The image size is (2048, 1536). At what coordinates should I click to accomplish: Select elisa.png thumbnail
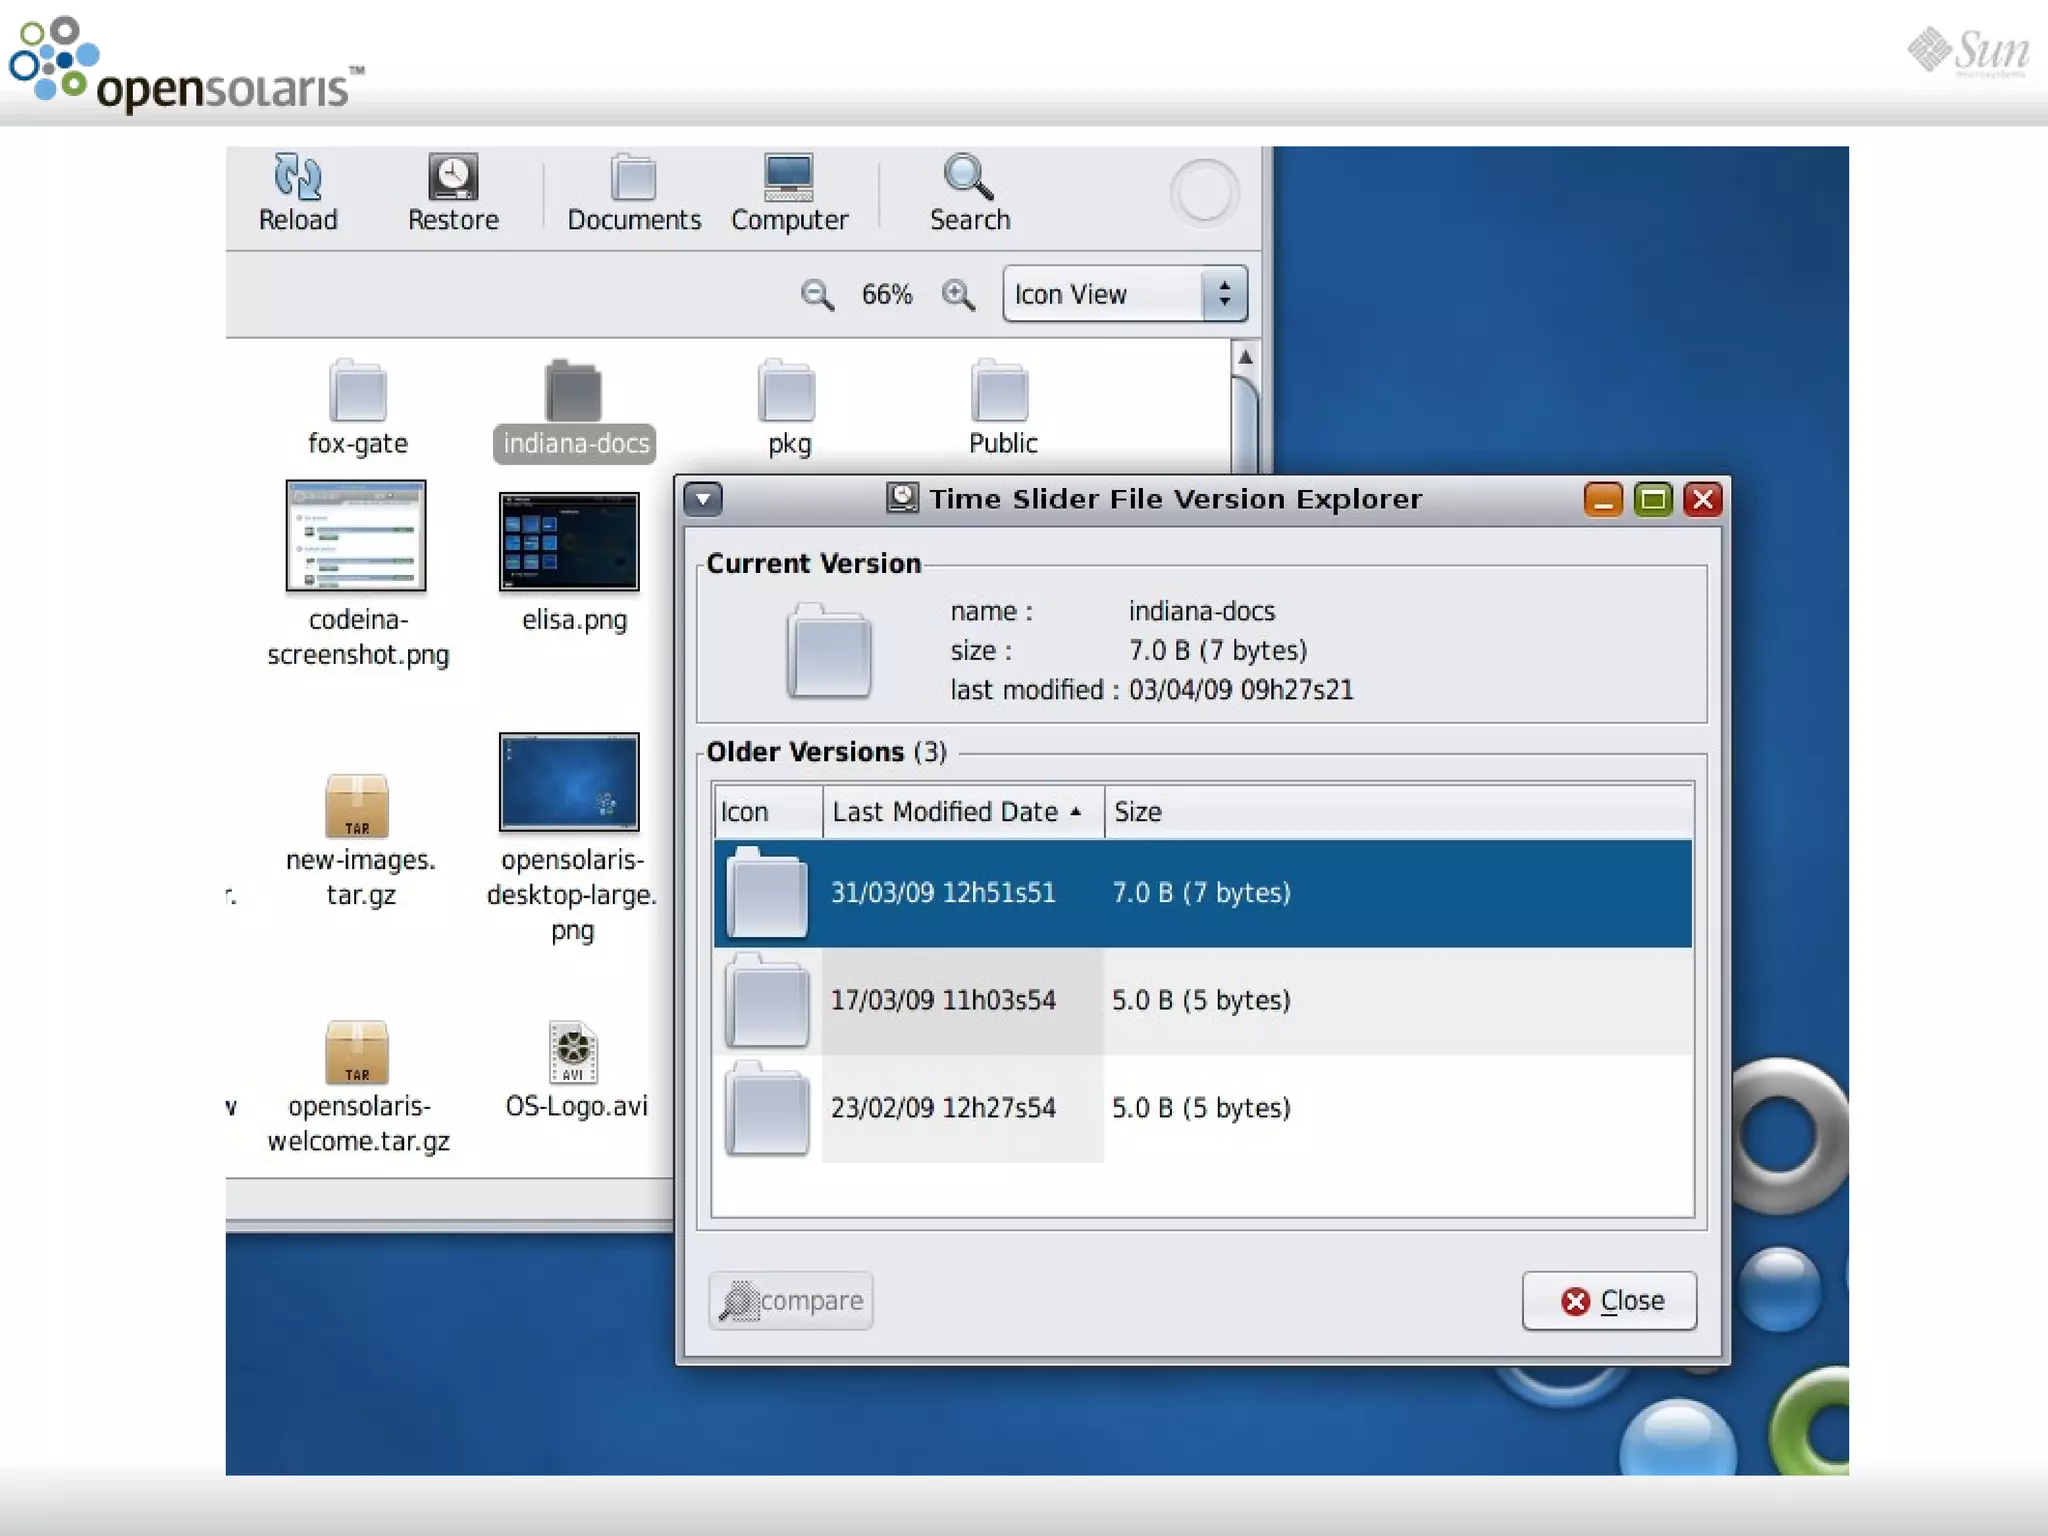point(569,541)
